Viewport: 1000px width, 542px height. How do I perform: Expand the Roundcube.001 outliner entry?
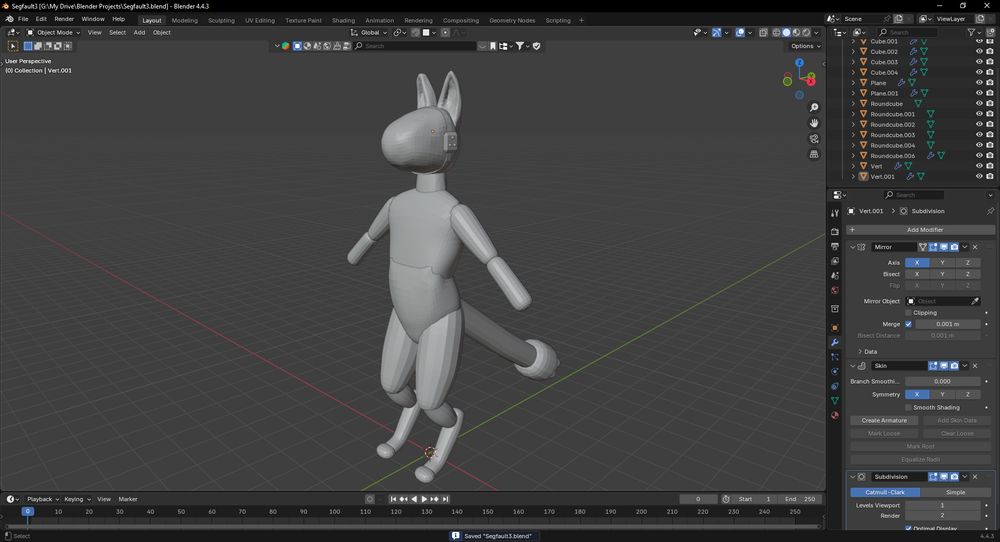click(x=853, y=114)
